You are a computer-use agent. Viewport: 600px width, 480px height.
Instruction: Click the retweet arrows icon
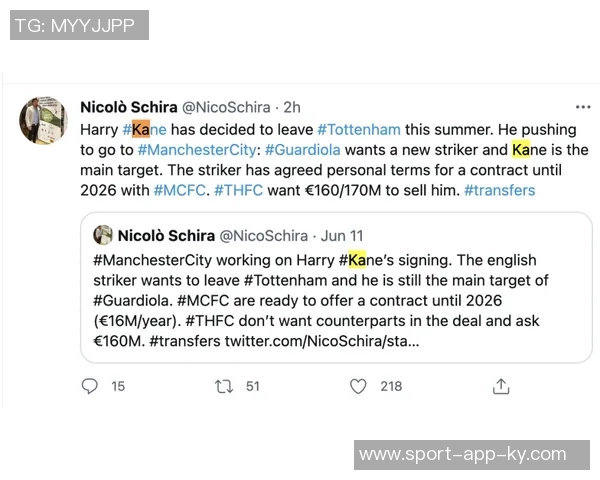coord(224,386)
